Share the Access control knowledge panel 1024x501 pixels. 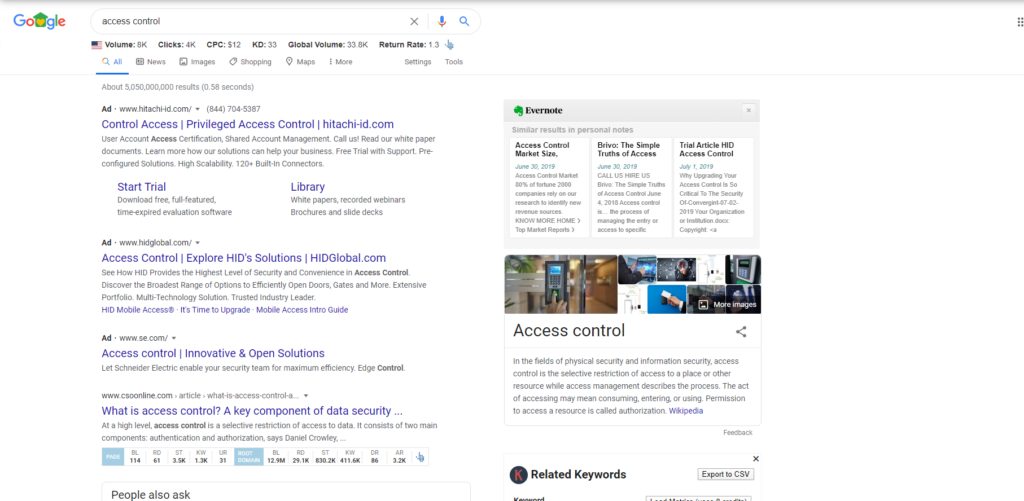tap(741, 331)
